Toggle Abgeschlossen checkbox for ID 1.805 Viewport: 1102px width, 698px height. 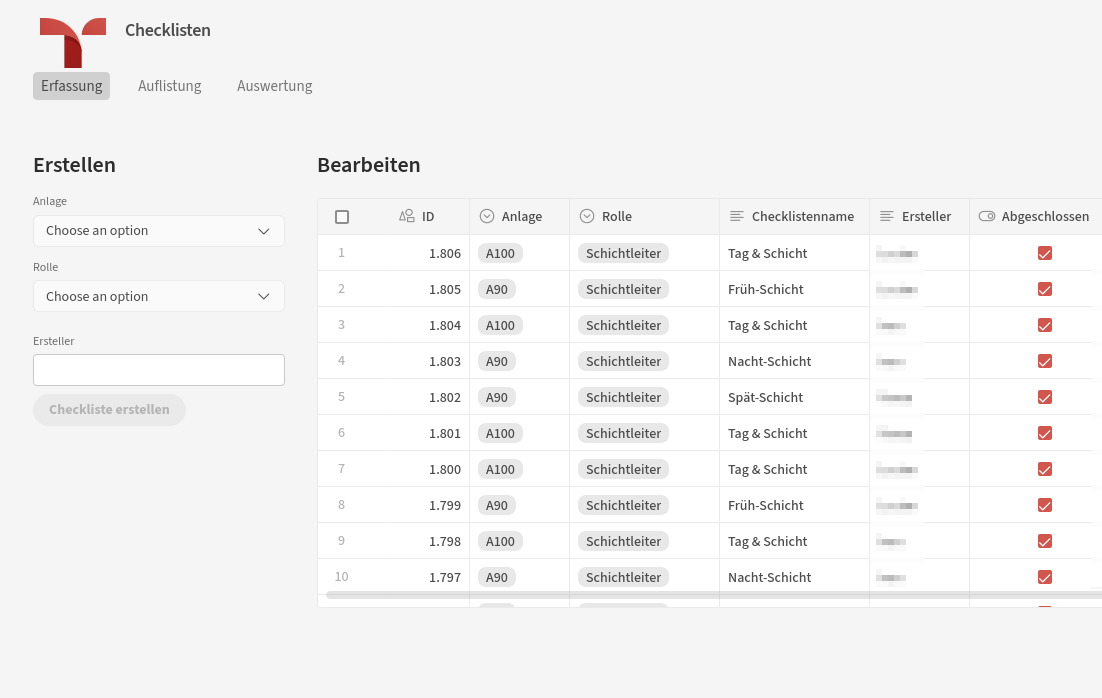coord(1045,289)
